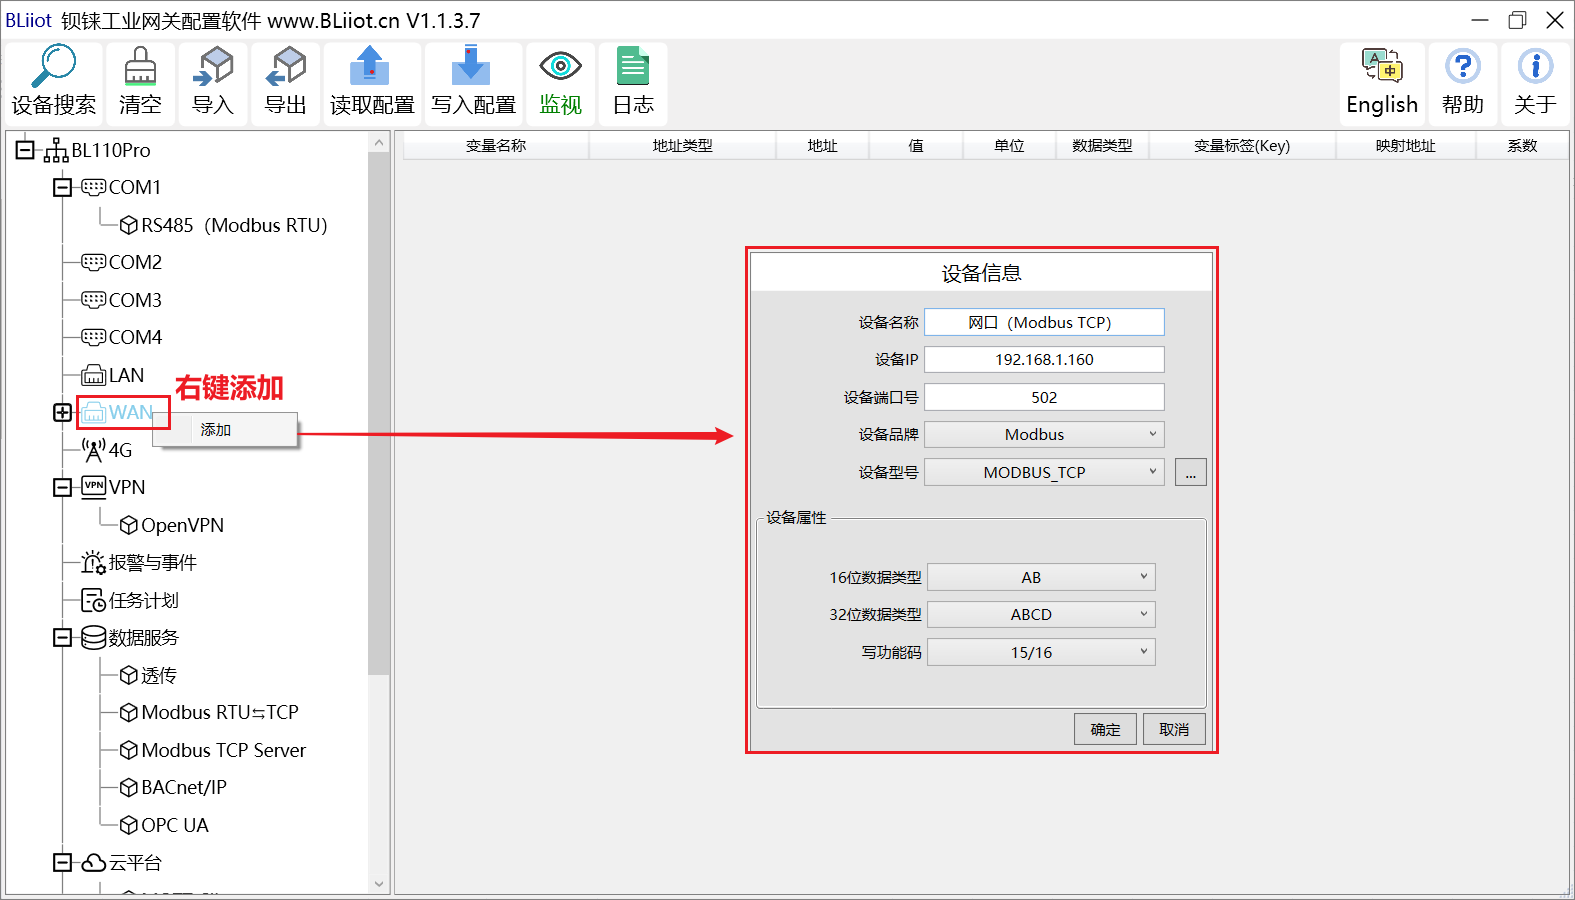Collapse the 云平台 tree node
The width and height of the screenshot is (1575, 900).
pos(62,862)
